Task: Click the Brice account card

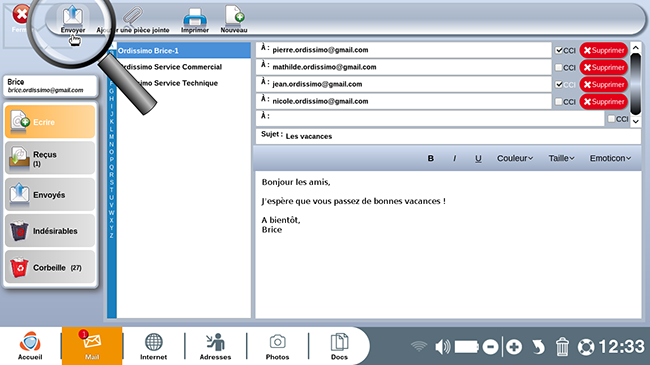Action: [50, 85]
